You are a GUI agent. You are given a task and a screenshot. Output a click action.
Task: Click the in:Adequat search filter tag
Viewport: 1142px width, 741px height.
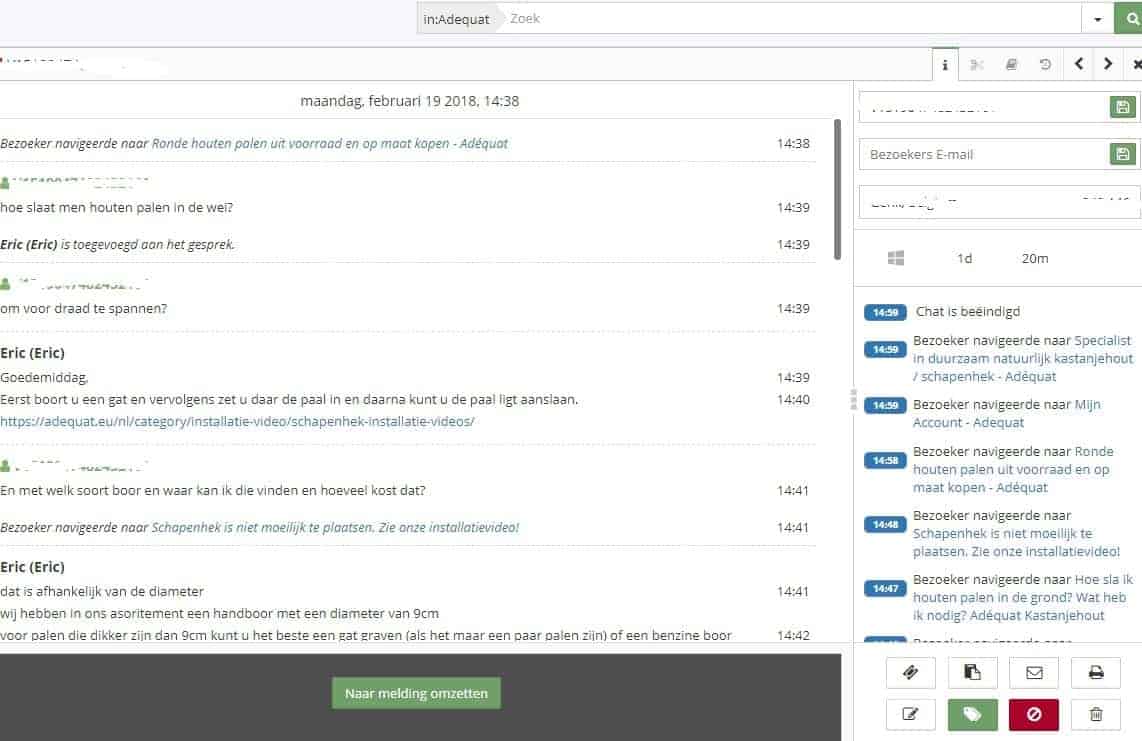(x=457, y=19)
